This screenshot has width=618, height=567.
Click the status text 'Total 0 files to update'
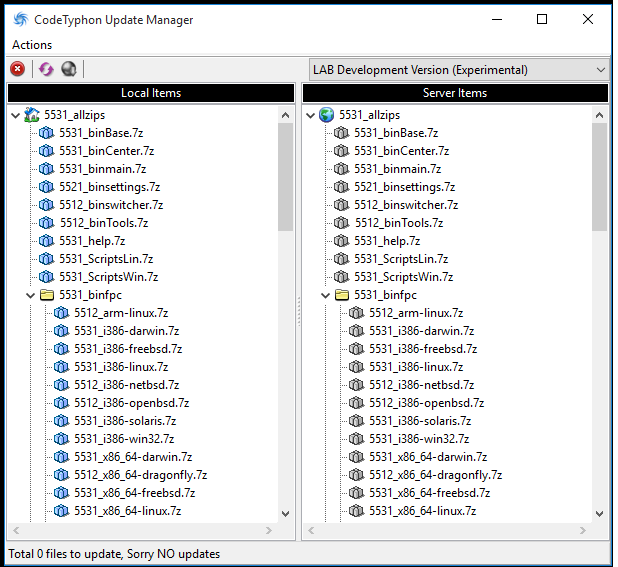pos(65,554)
